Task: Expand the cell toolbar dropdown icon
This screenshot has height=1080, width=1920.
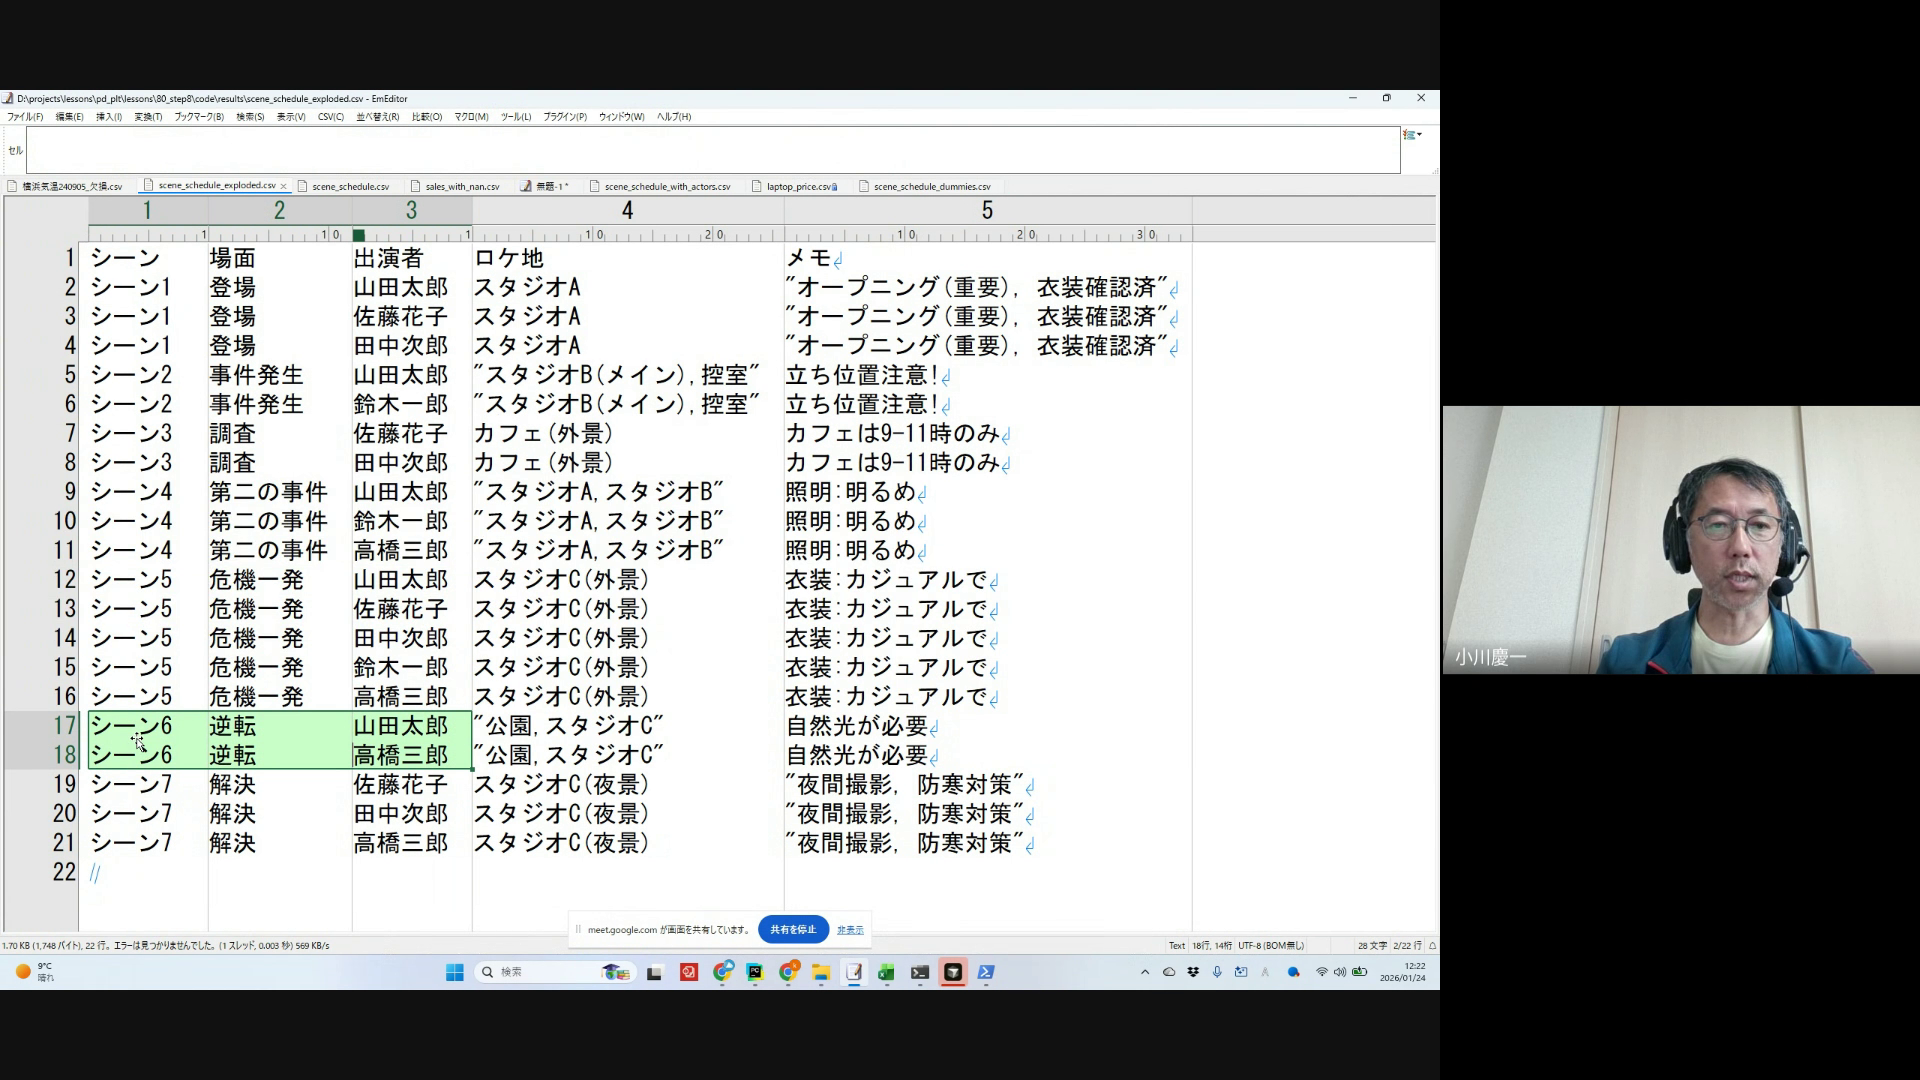Action: pyautogui.click(x=1412, y=135)
